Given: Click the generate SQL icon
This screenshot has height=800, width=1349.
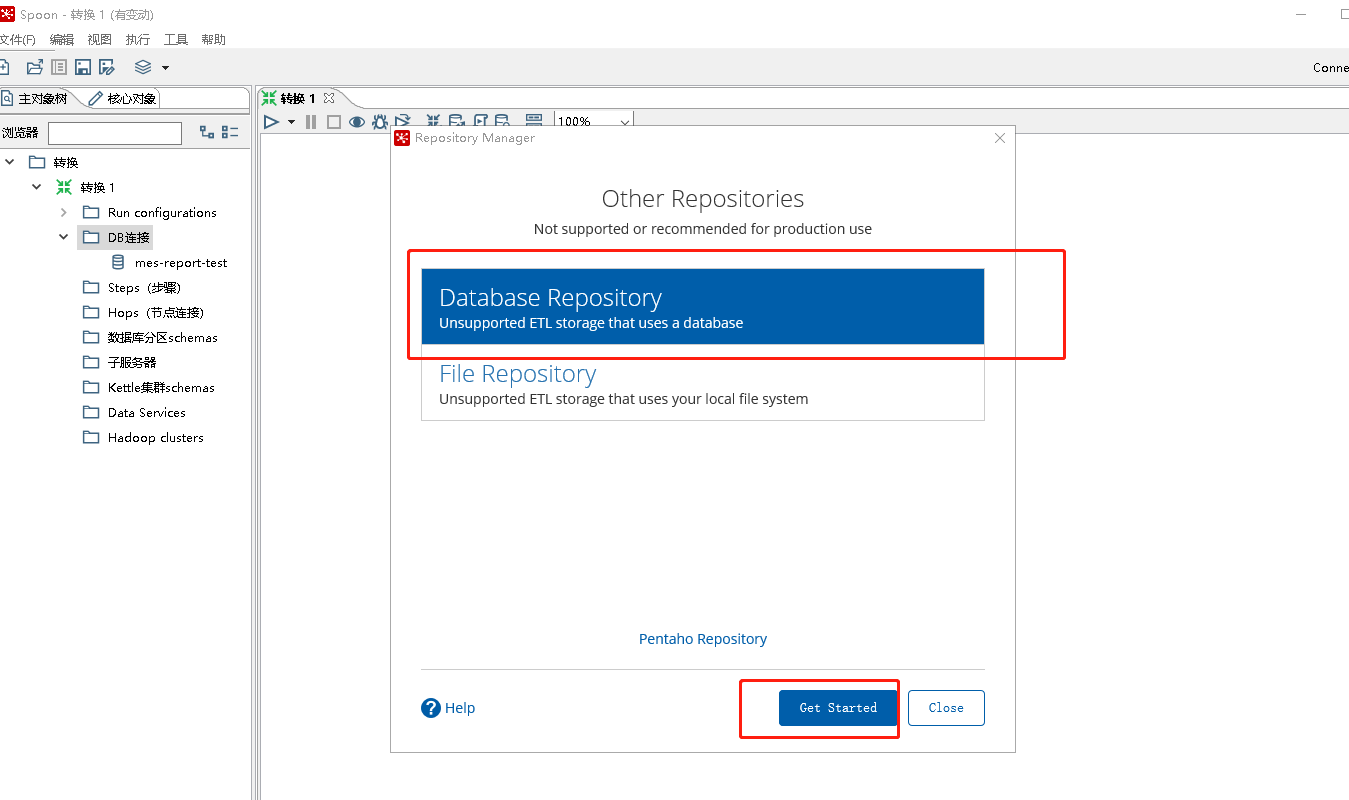Looking at the screenshot, I should [x=481, y=122].
